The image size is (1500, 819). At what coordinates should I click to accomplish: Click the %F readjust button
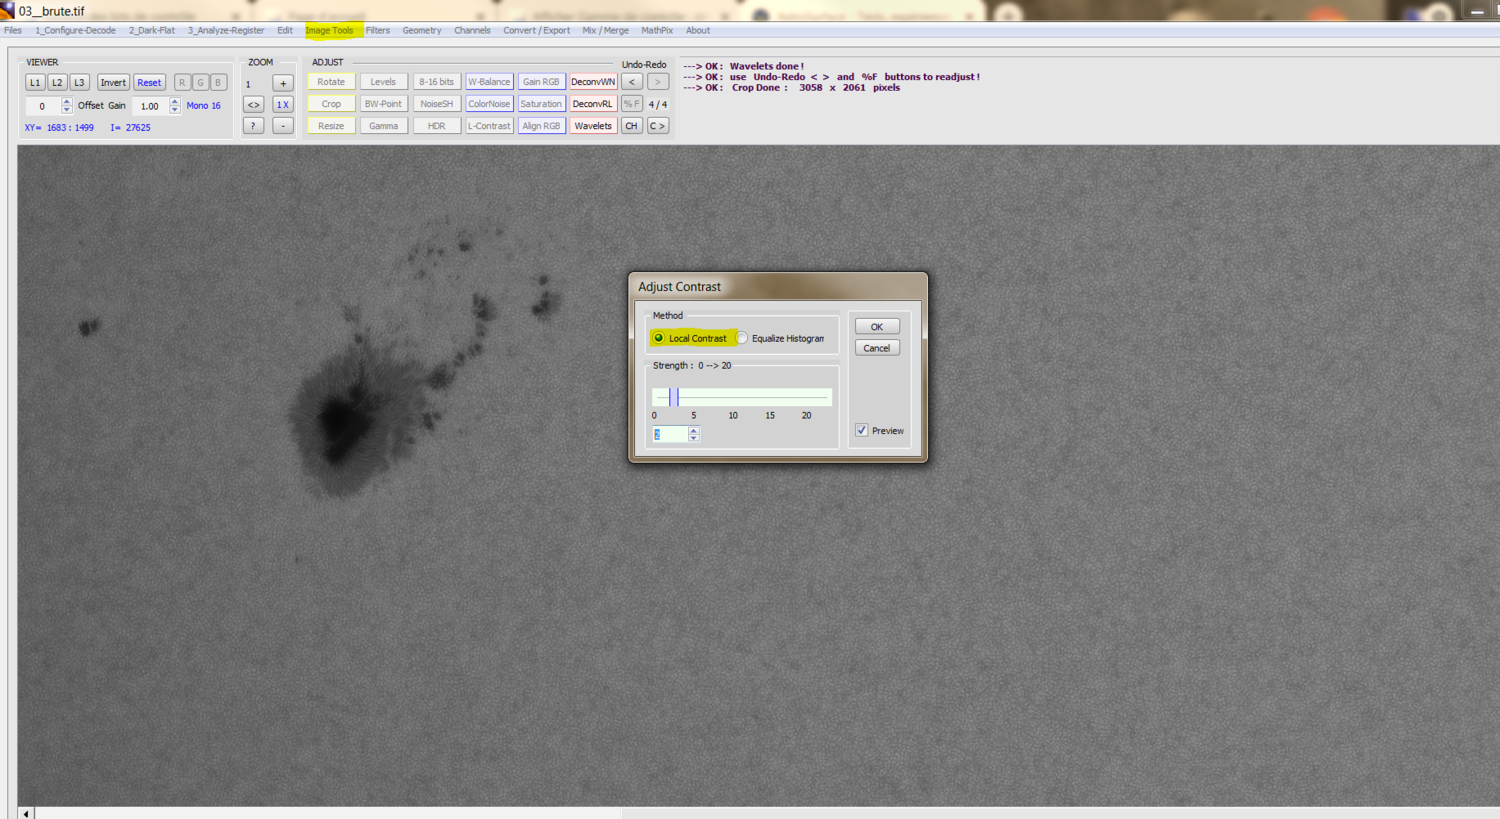(632, 104)
